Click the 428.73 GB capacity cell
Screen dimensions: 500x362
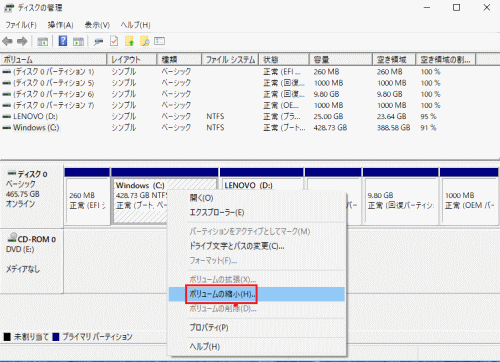coord(330,128)
